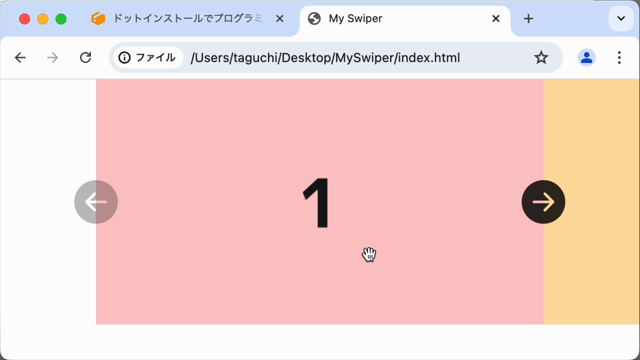
Task: Reload the page with refresh icon
Action: (x=85, y=58)
